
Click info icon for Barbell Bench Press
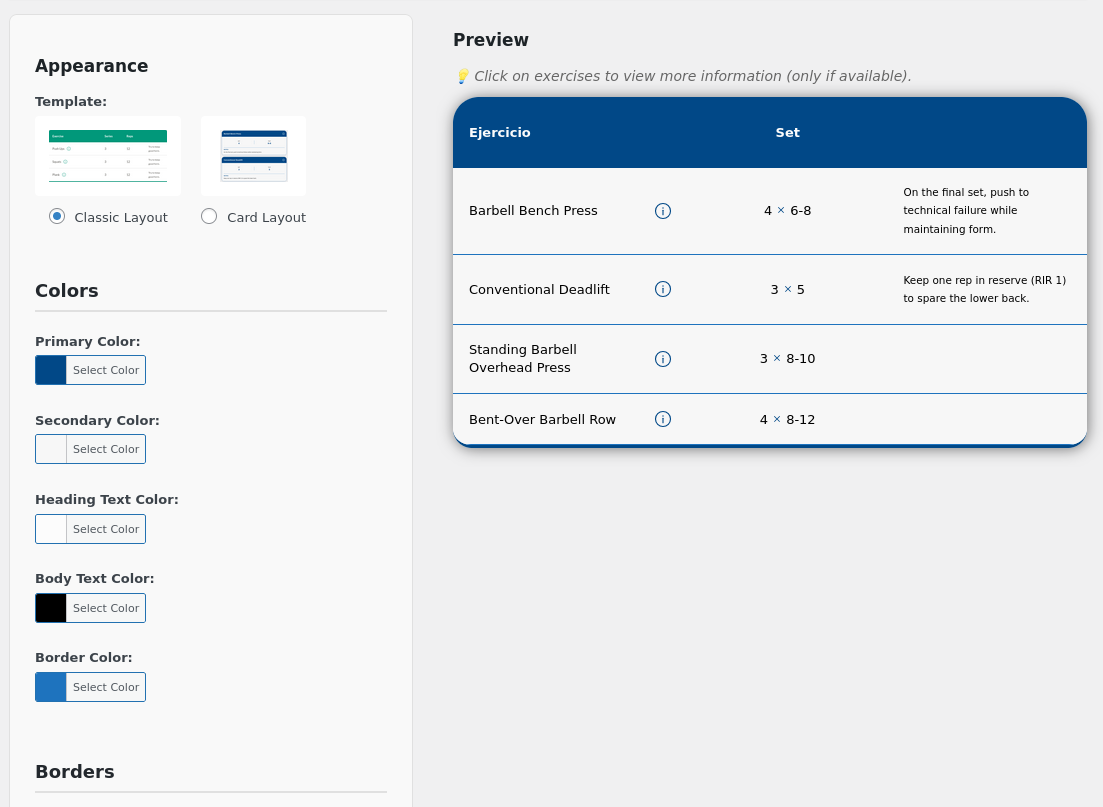click(663, 211)
